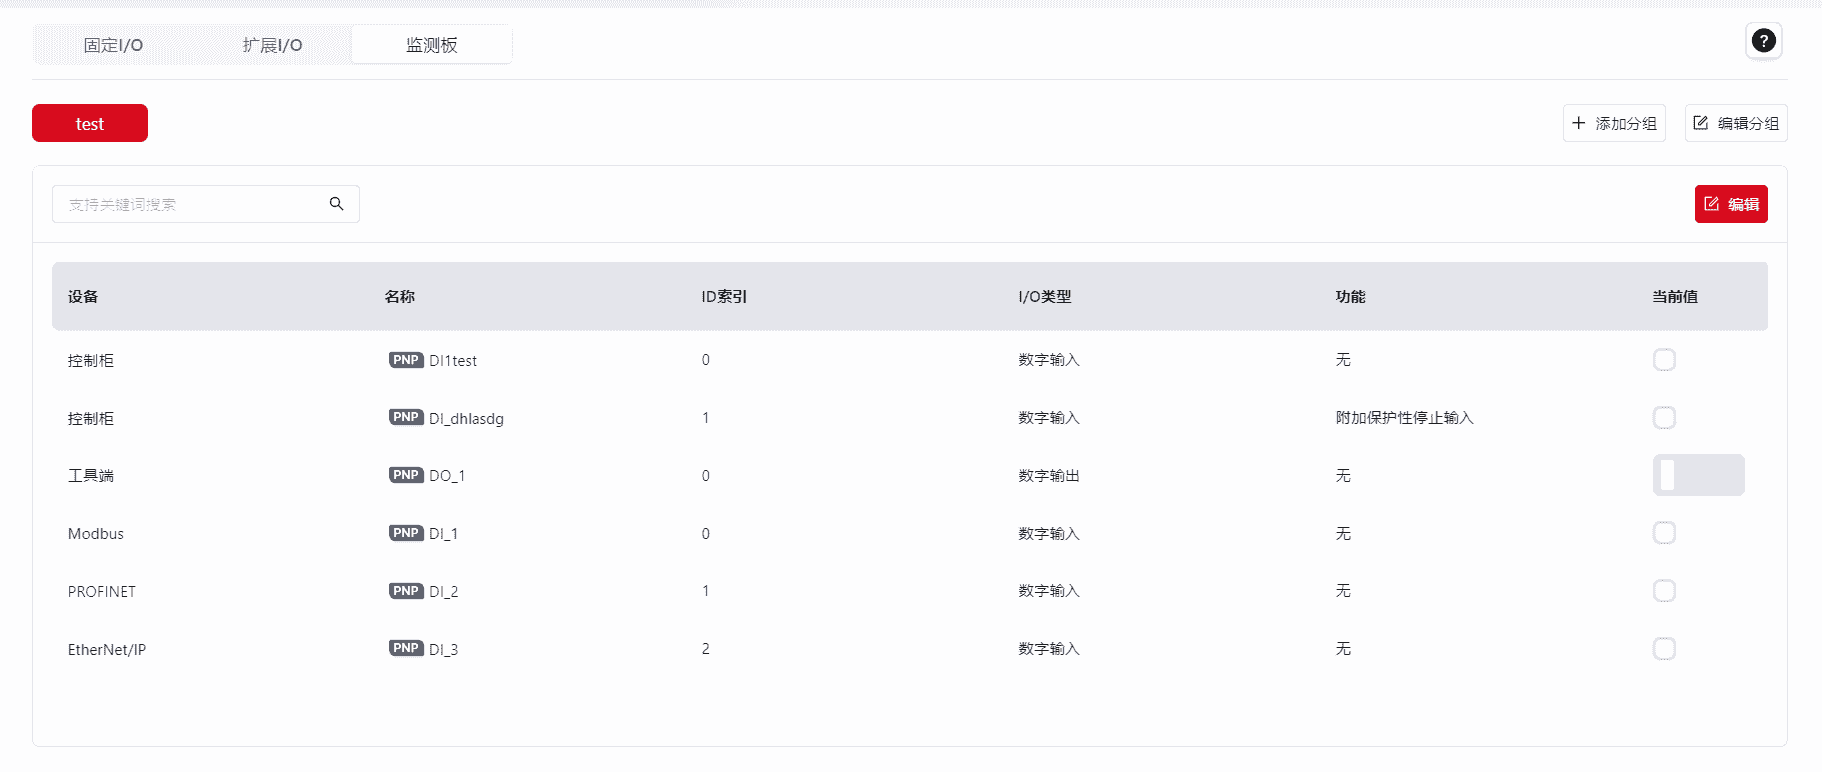Click the Modbus DI_1 current value indicator
1822x772 pixels.
(1664, 533)
